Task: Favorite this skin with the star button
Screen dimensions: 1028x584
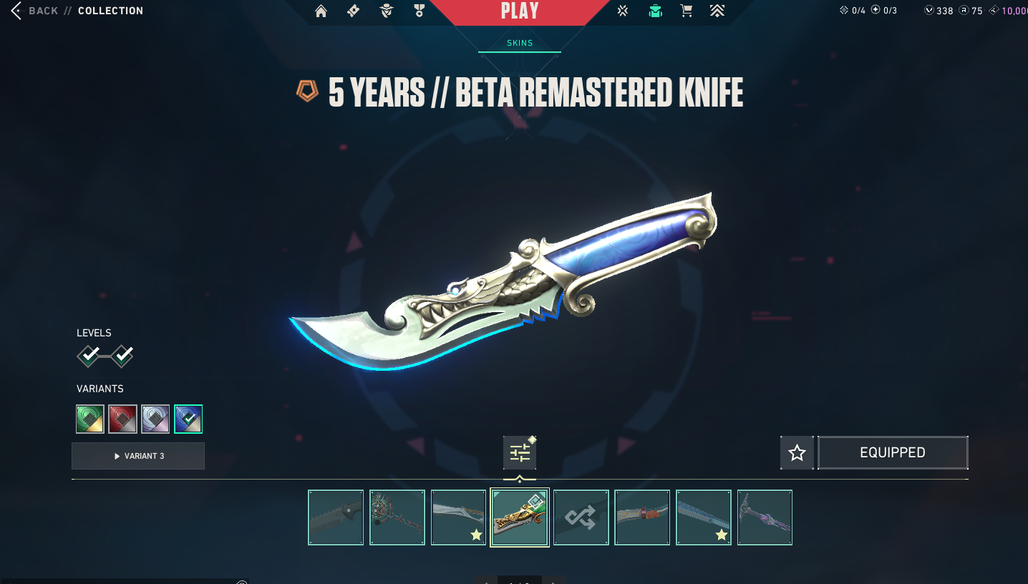Action: [x=797, y=453]
